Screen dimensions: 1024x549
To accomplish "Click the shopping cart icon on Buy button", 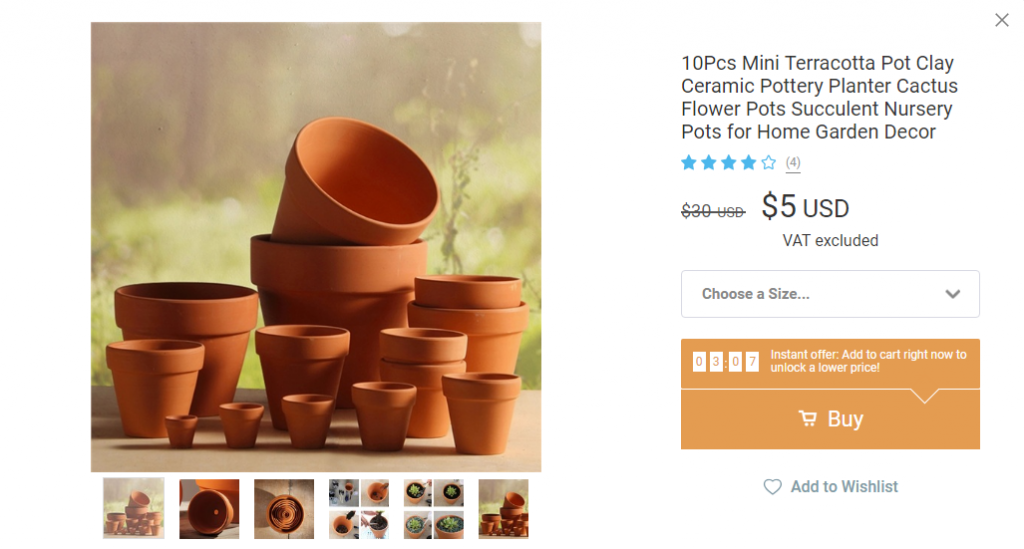I will (x=808, y=419).
